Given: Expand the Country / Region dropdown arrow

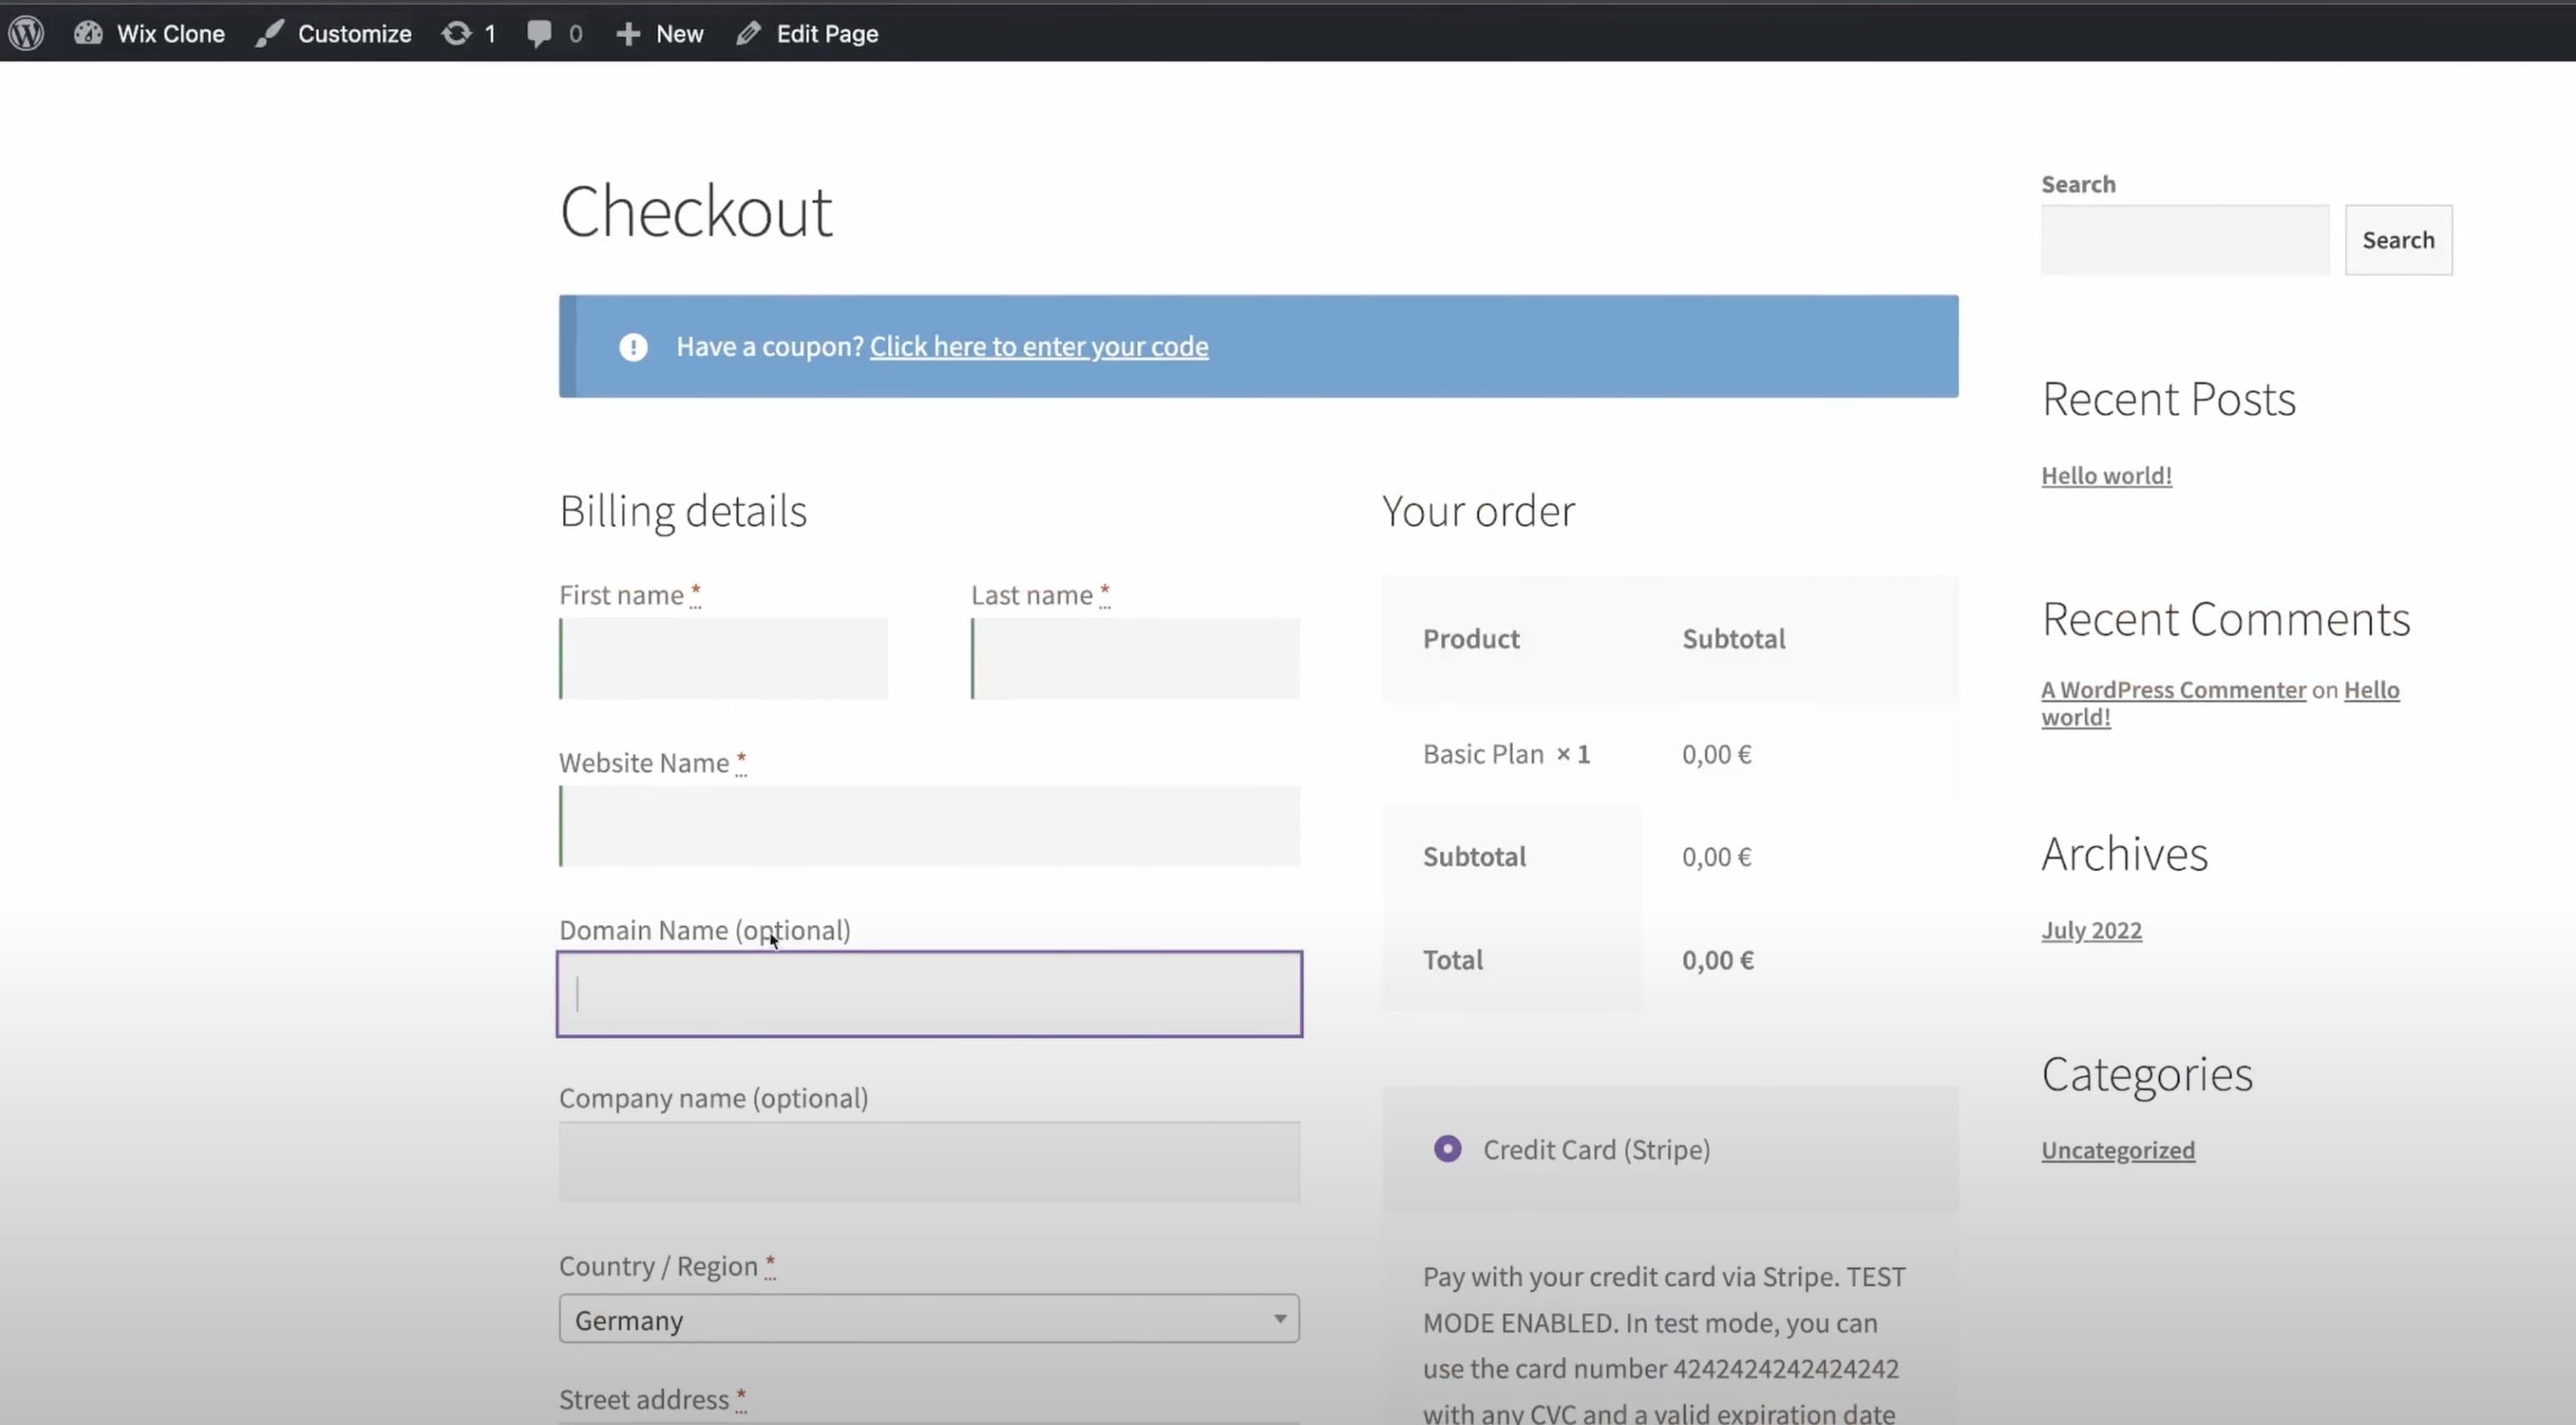Looking at the screenshot, I should (x=1279, y=1319).
